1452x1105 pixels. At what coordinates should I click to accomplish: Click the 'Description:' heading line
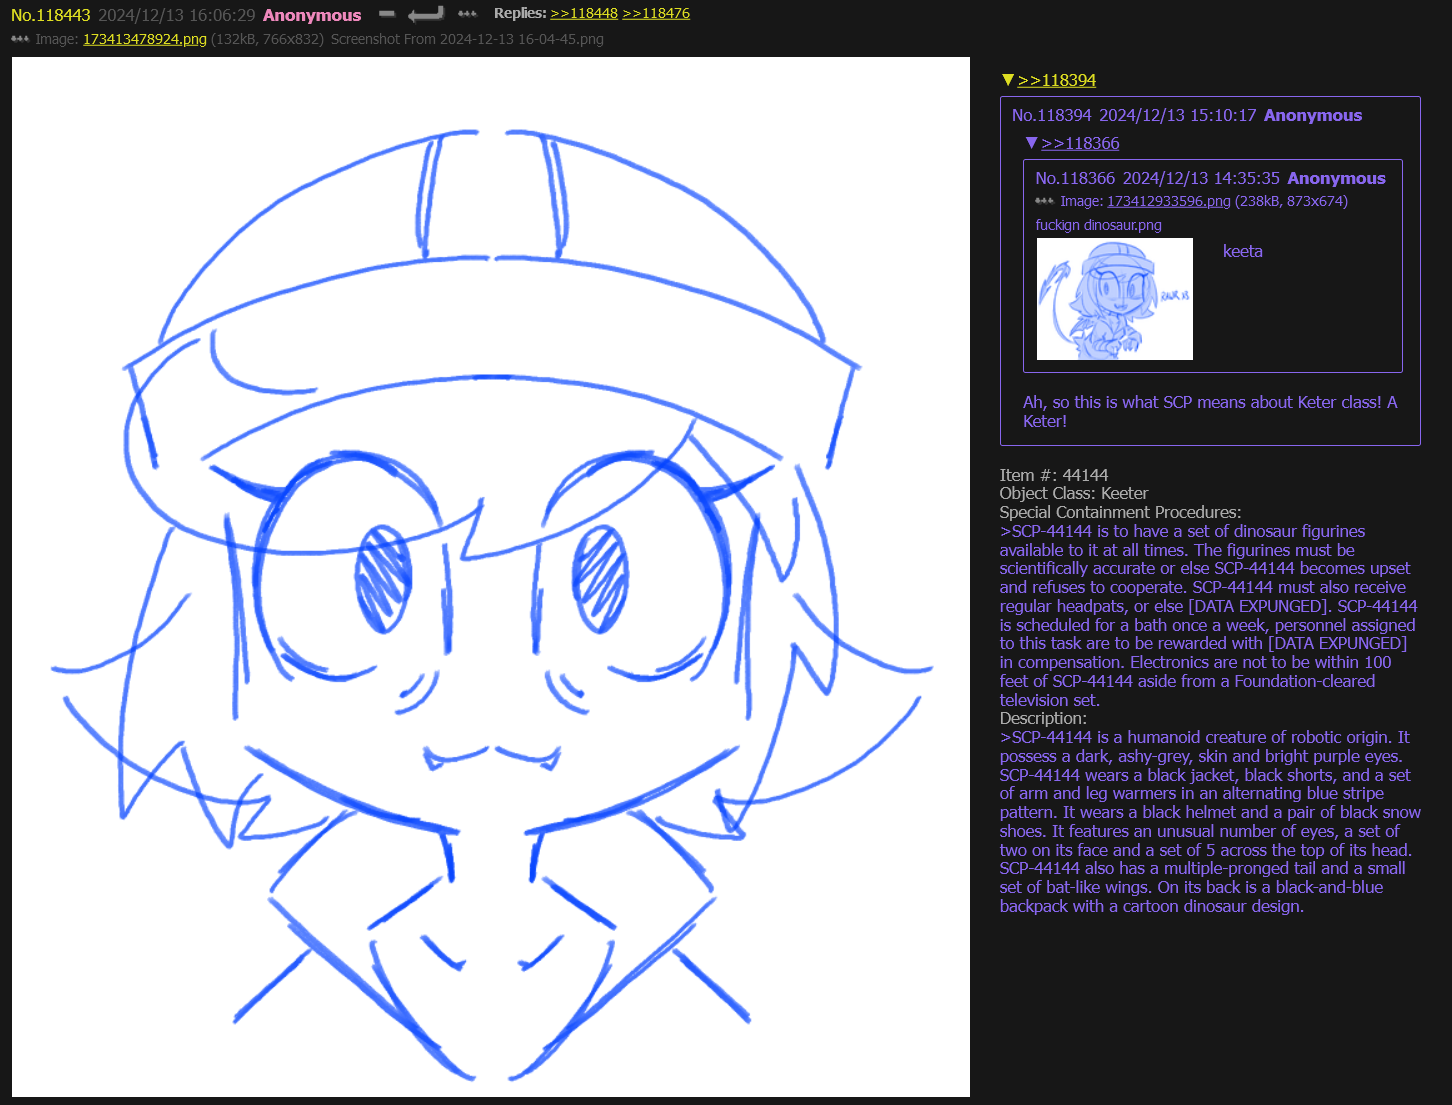click(x=1043, y=718)
